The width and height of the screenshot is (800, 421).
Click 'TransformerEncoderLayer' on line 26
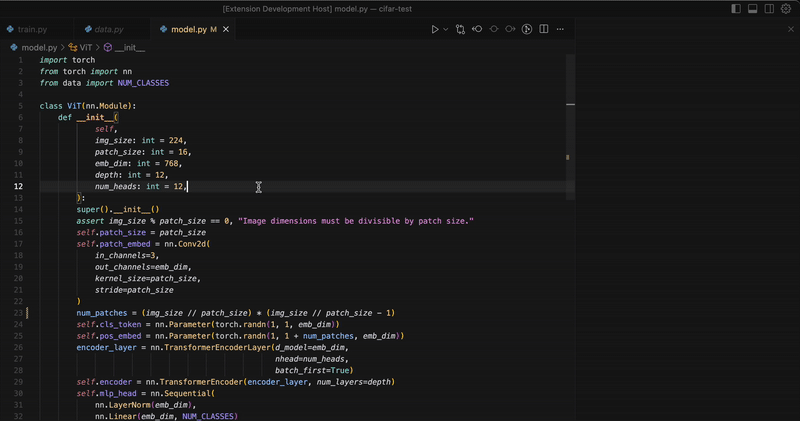tap(217, 348)
